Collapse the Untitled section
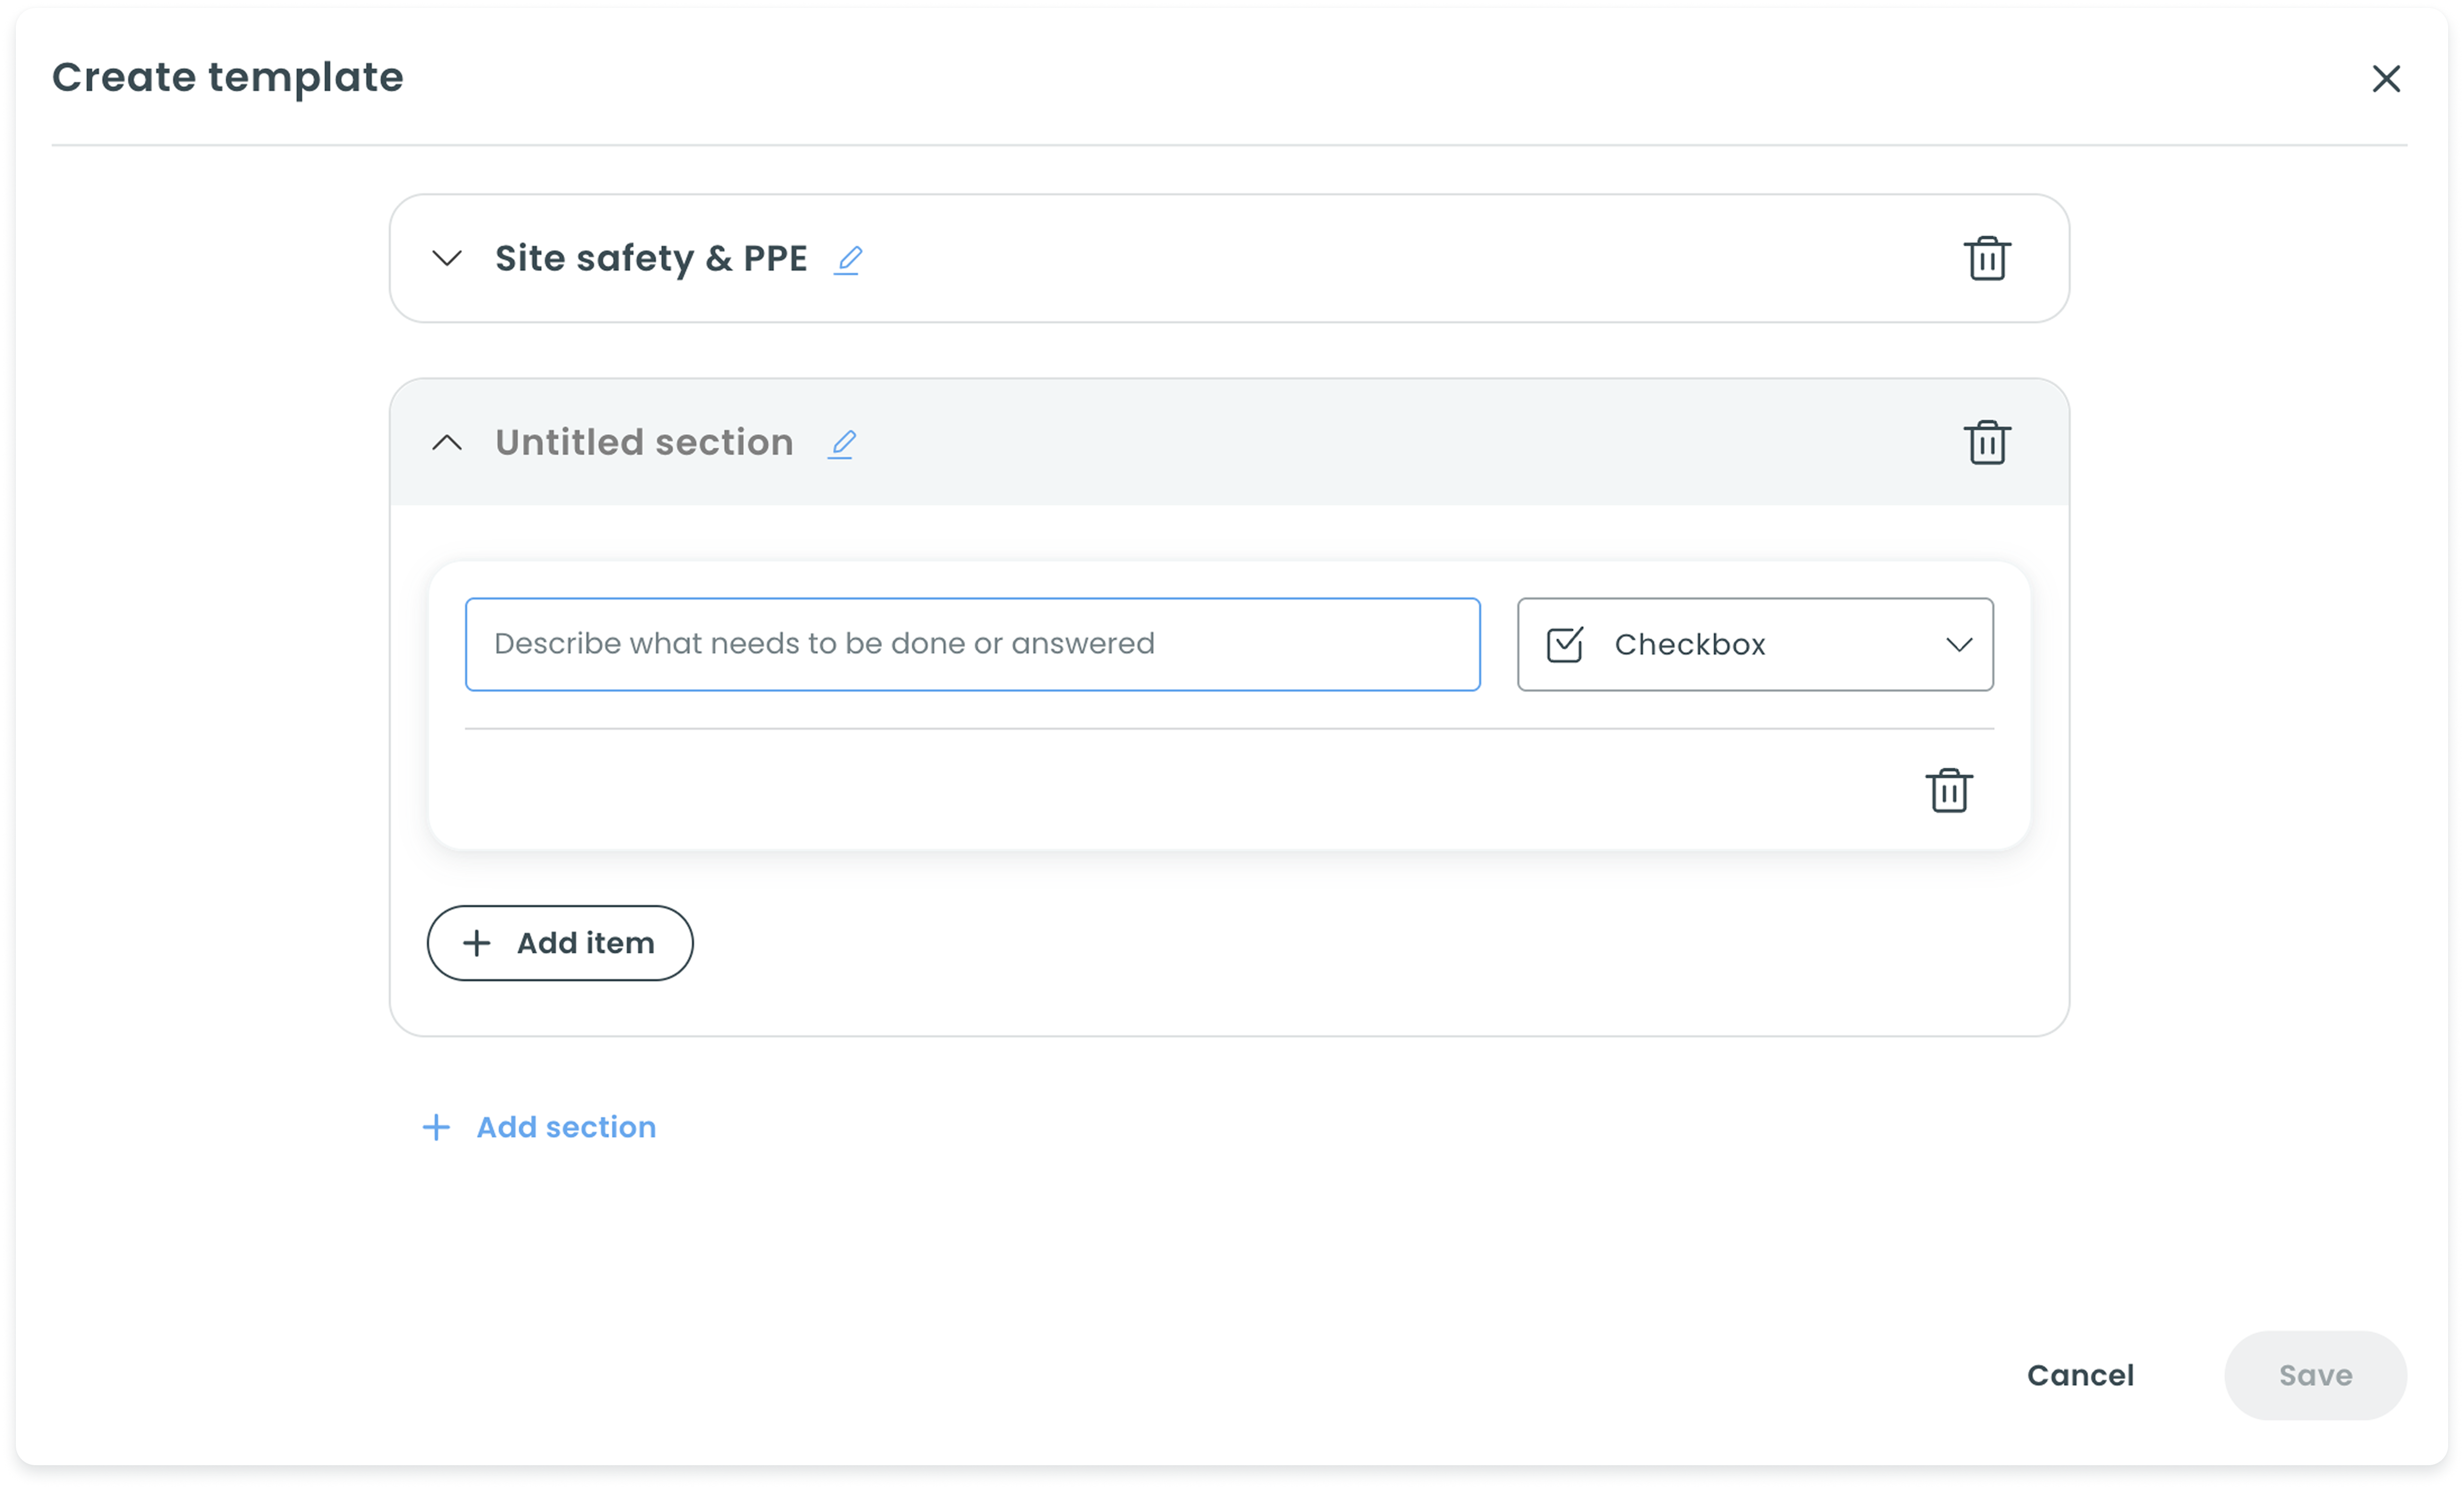The height and width of the screenshot is (1489, 2464). coord(447,443)
